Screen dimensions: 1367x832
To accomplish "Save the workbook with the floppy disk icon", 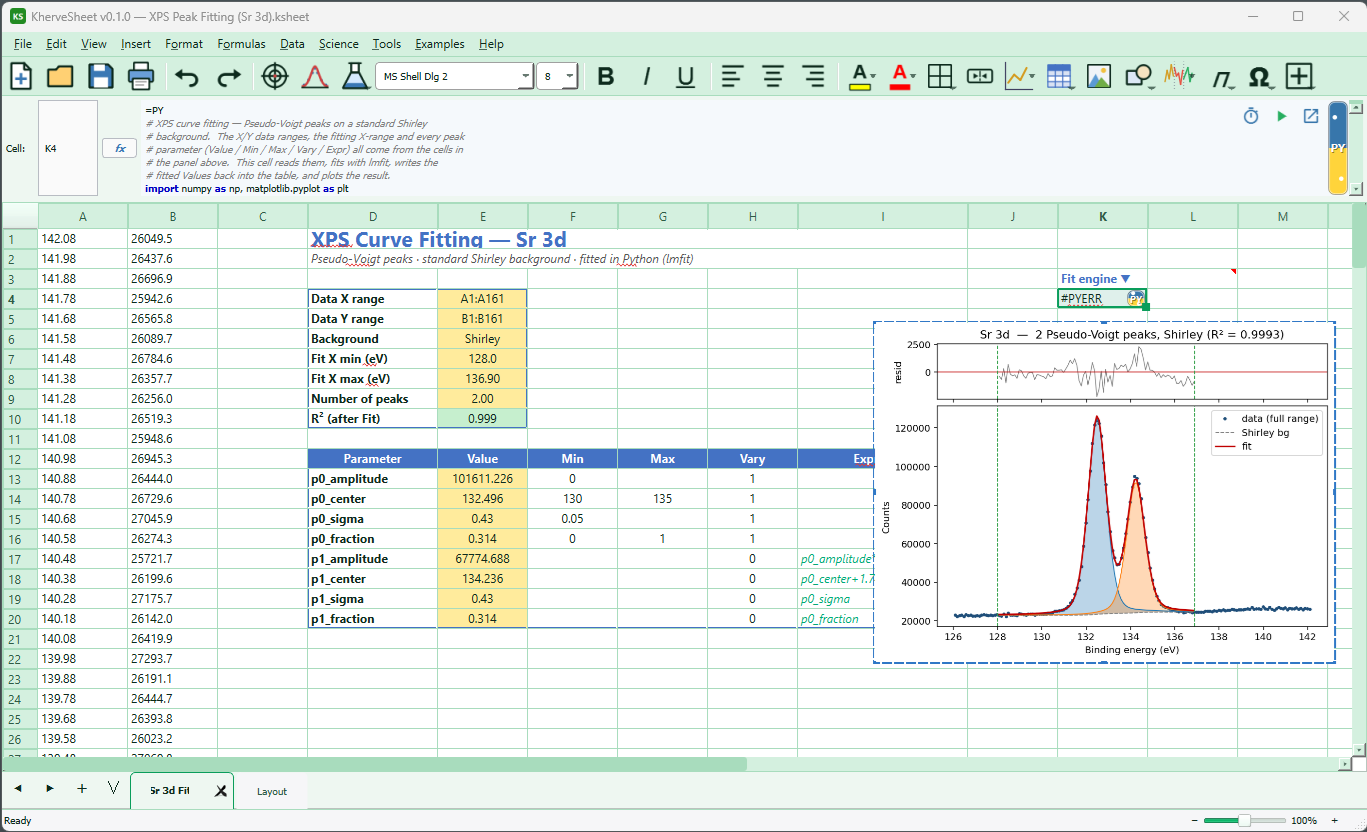I will tap(100, 76).
